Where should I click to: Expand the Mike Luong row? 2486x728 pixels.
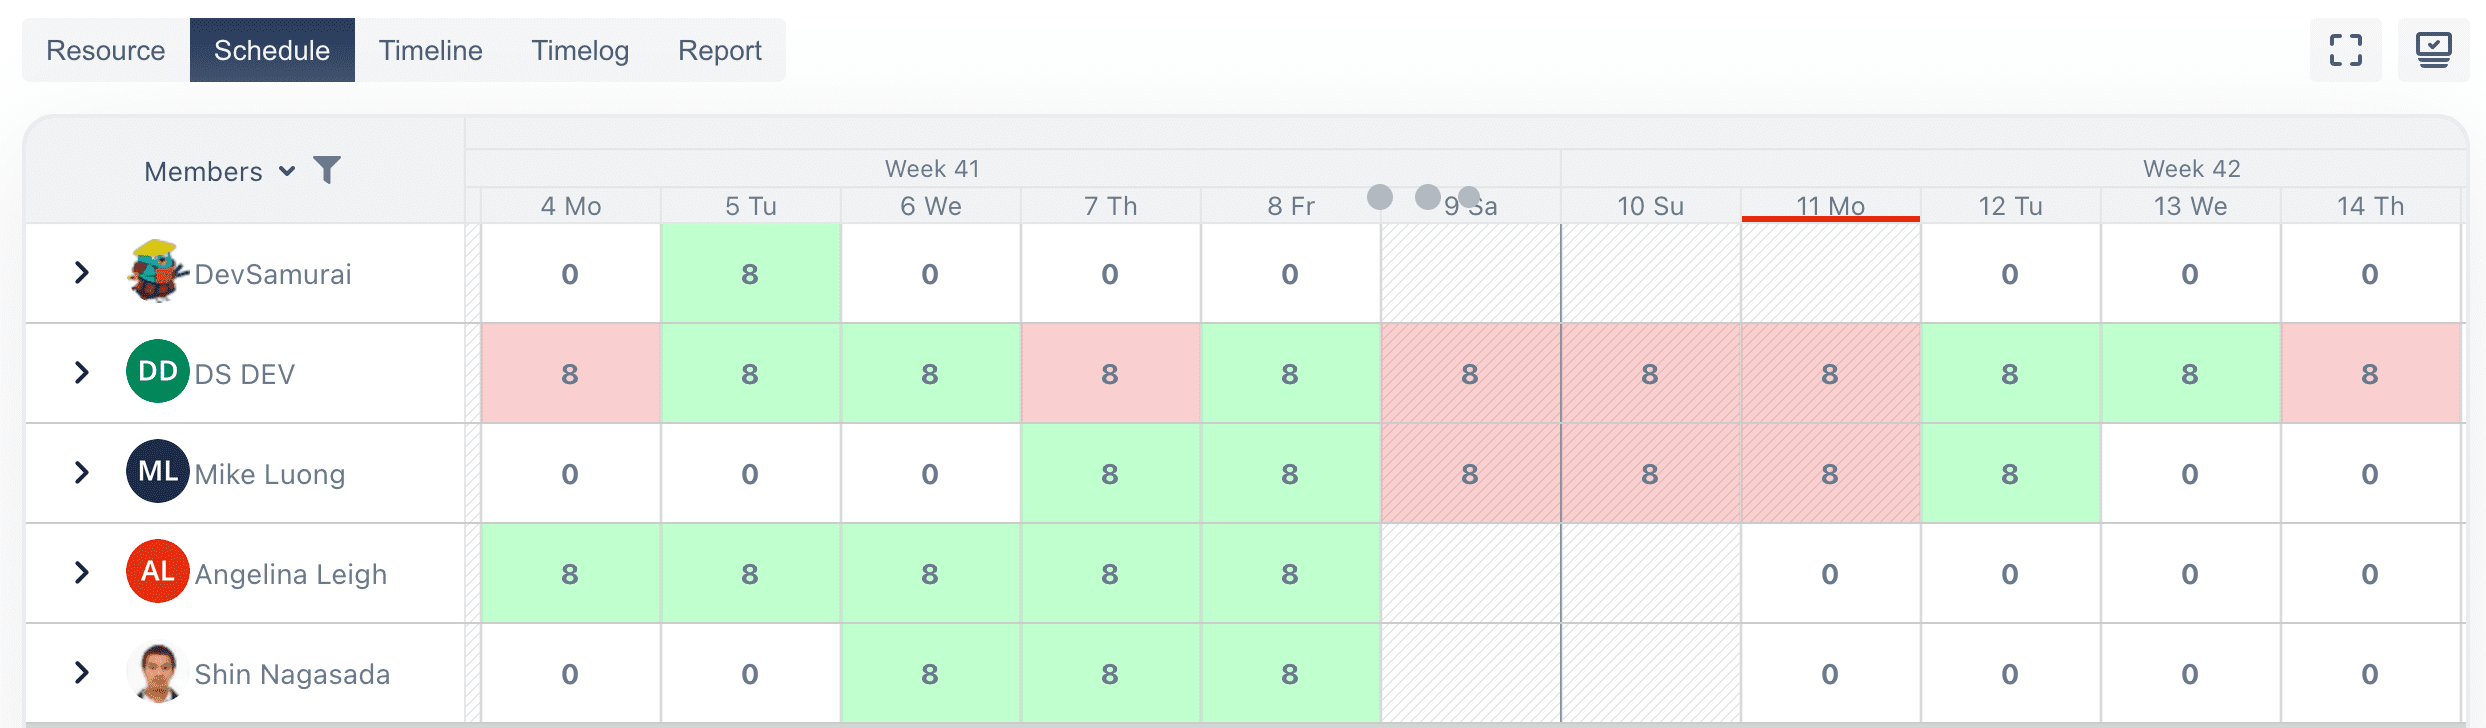82,472
